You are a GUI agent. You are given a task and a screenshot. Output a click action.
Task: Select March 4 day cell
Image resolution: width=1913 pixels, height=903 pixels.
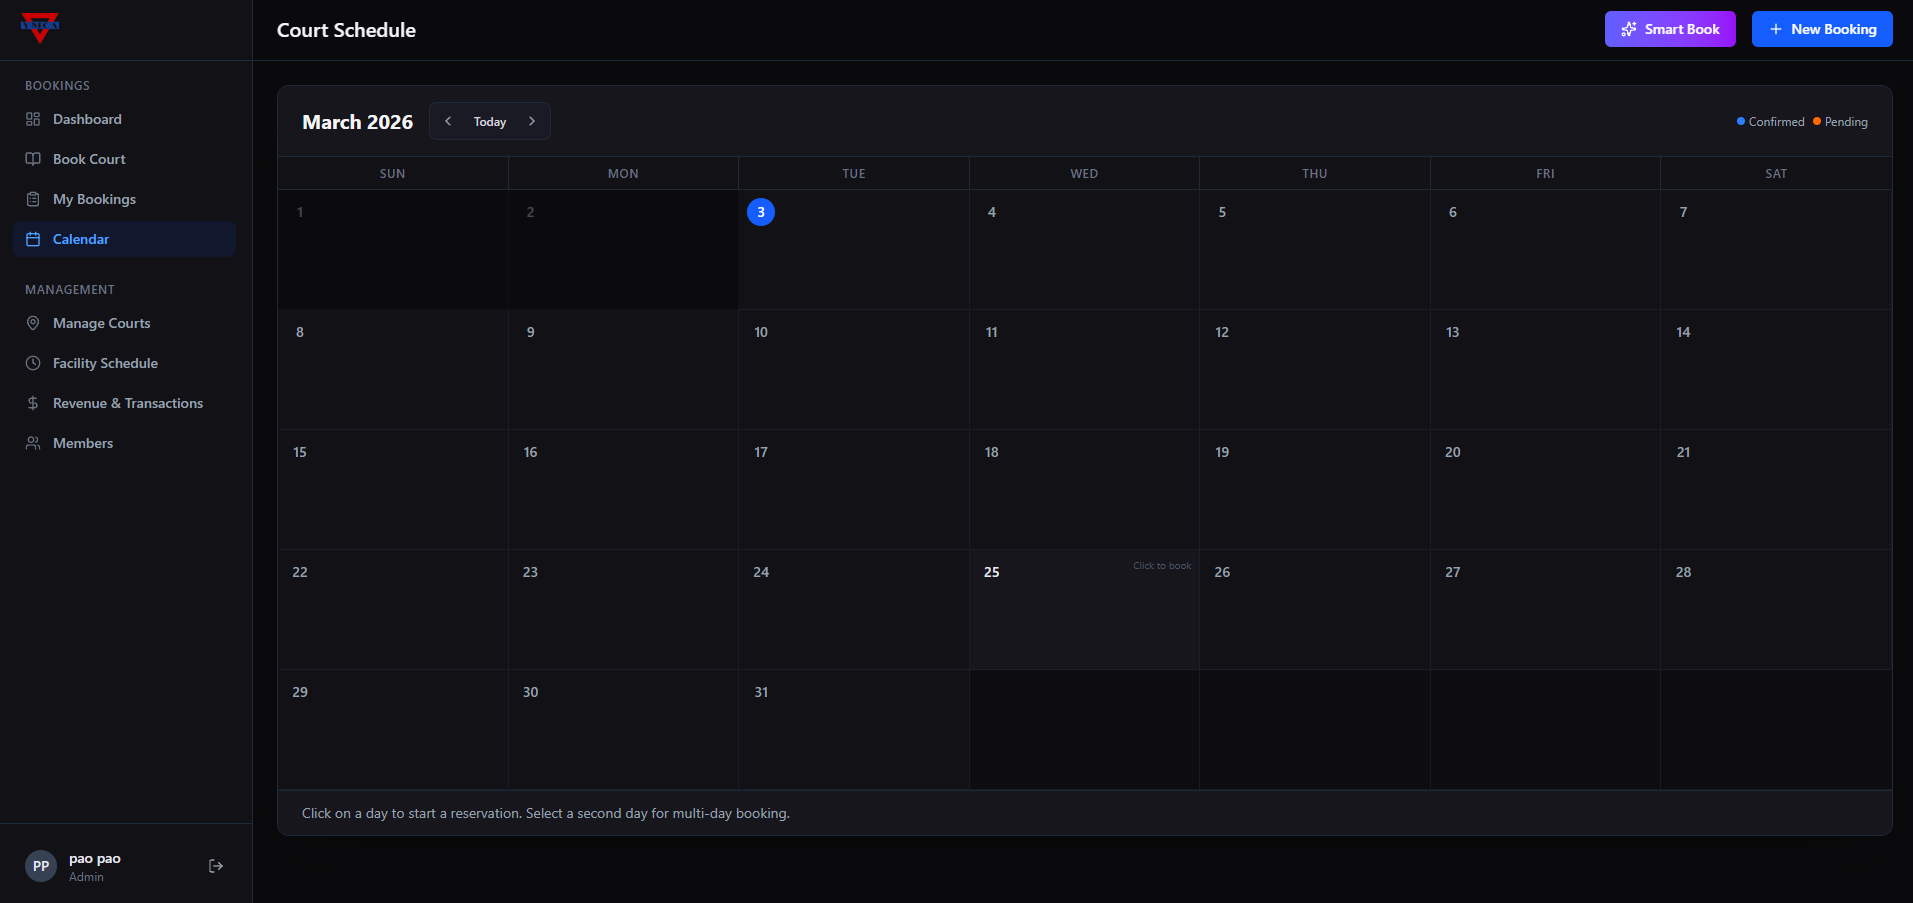pos(1084,249)
